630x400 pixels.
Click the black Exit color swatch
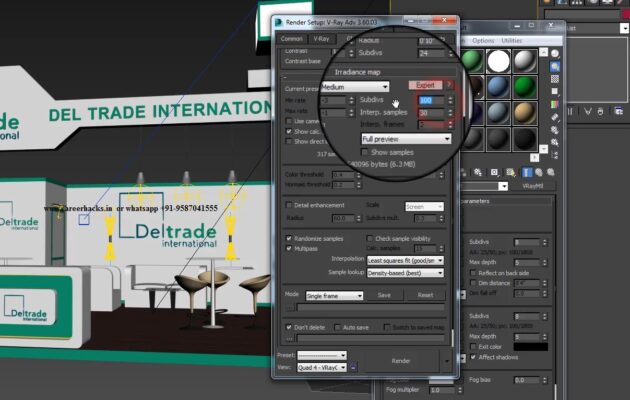[x=530, y=346]
